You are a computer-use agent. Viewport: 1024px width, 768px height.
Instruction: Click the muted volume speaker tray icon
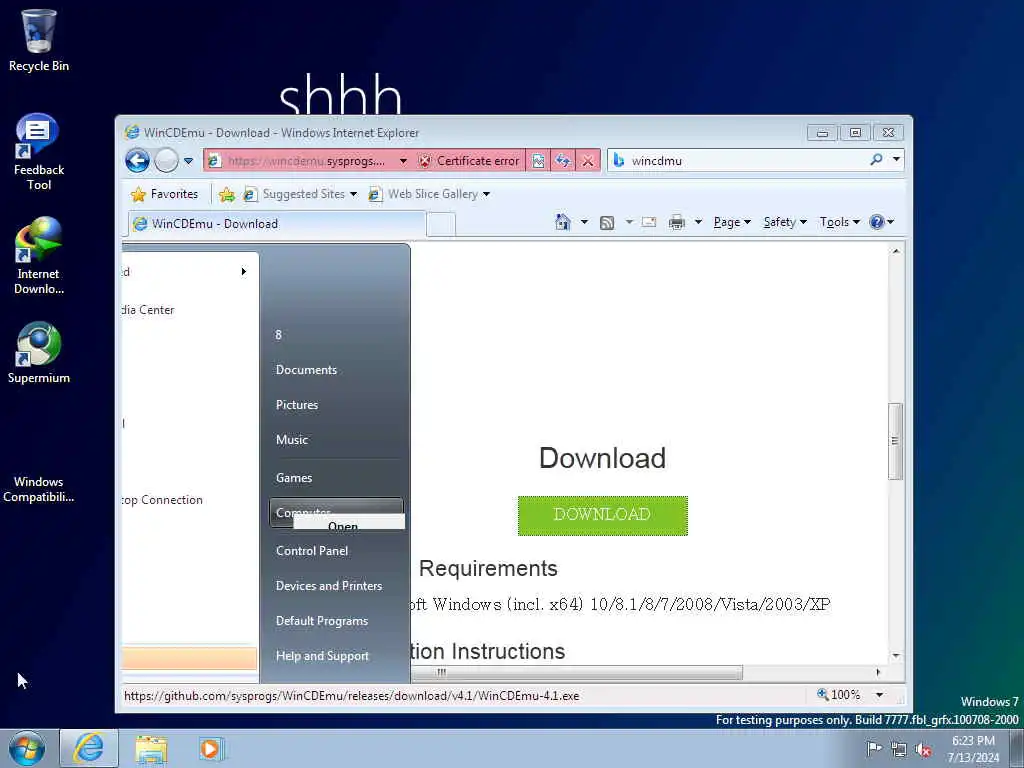click(923, 750)
